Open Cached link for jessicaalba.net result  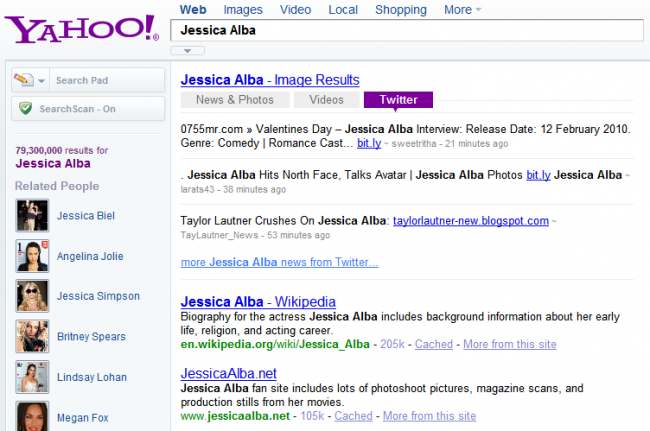click(x=353, y=416)
